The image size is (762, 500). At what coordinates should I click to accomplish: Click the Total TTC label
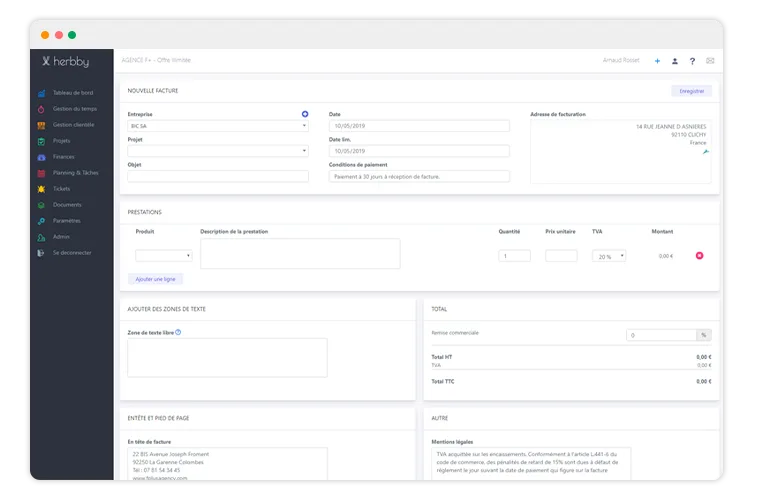pos(443,382)
